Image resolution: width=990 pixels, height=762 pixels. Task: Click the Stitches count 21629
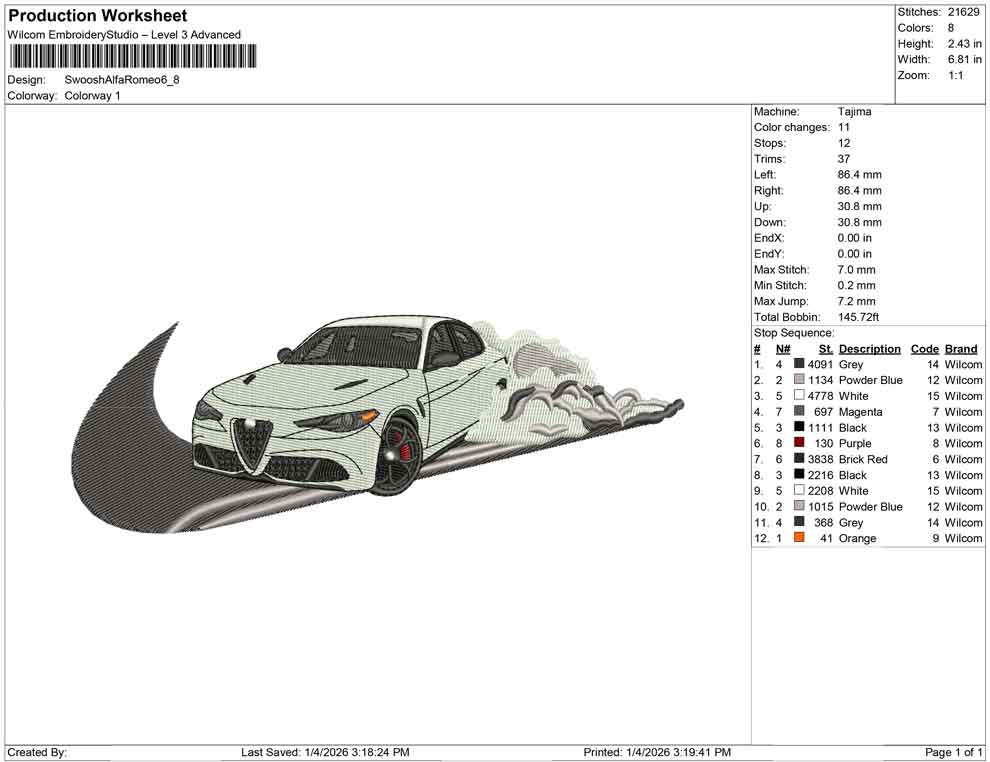coord(964,12)
